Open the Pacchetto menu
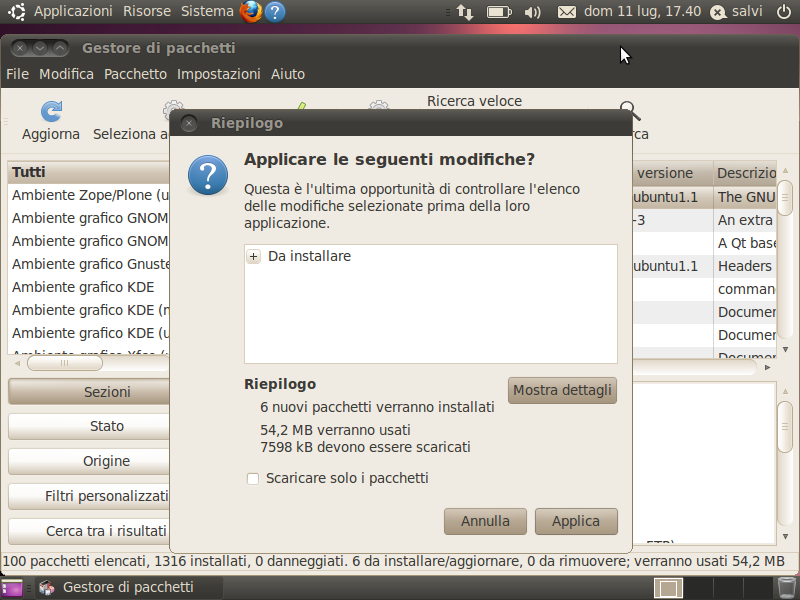800x600 pixels. coord(135,74)
